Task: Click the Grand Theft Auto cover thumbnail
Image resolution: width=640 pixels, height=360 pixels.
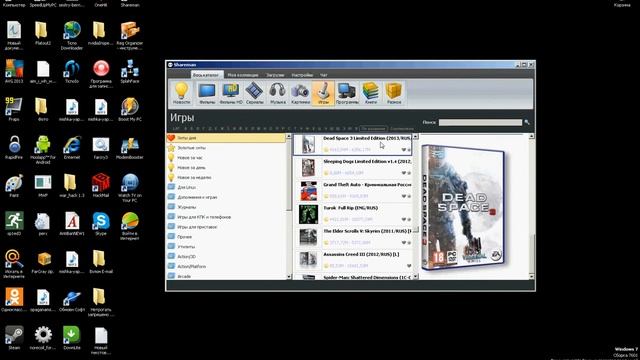Action: (308, 191)
